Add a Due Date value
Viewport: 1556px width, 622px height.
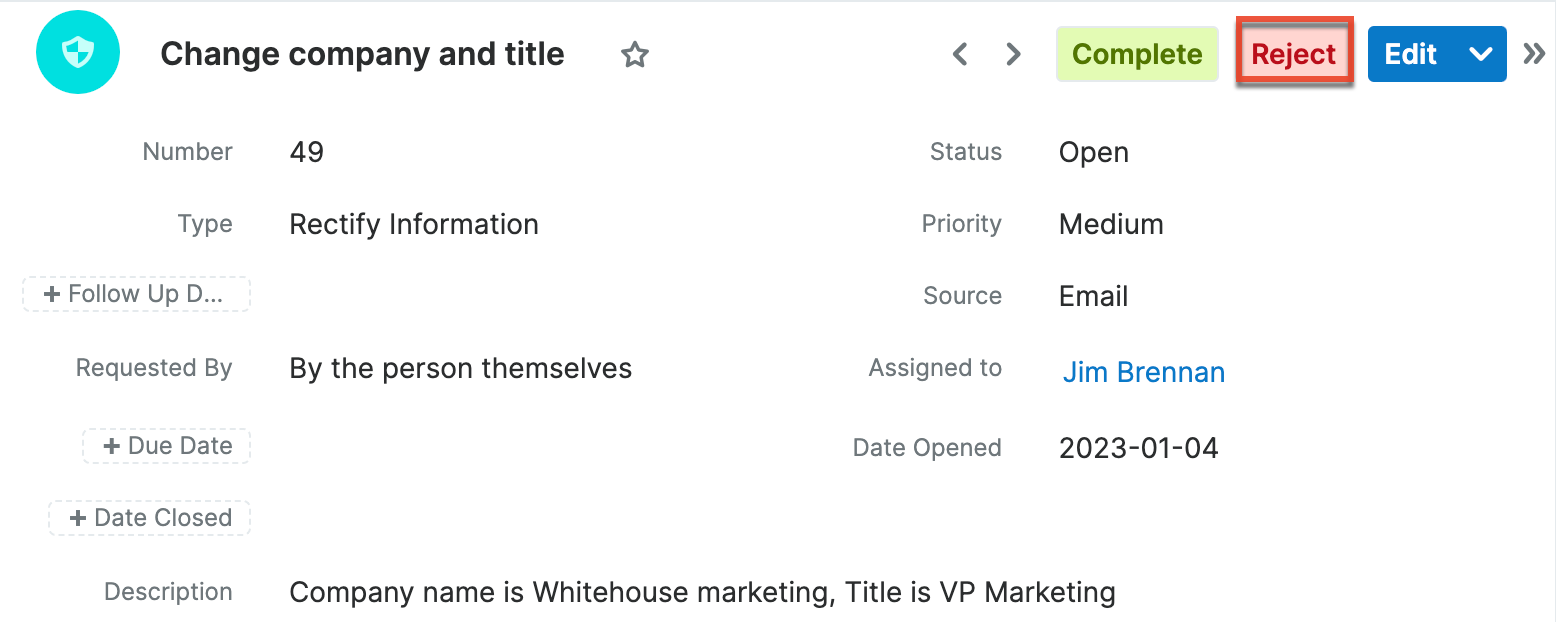(167, 446)
